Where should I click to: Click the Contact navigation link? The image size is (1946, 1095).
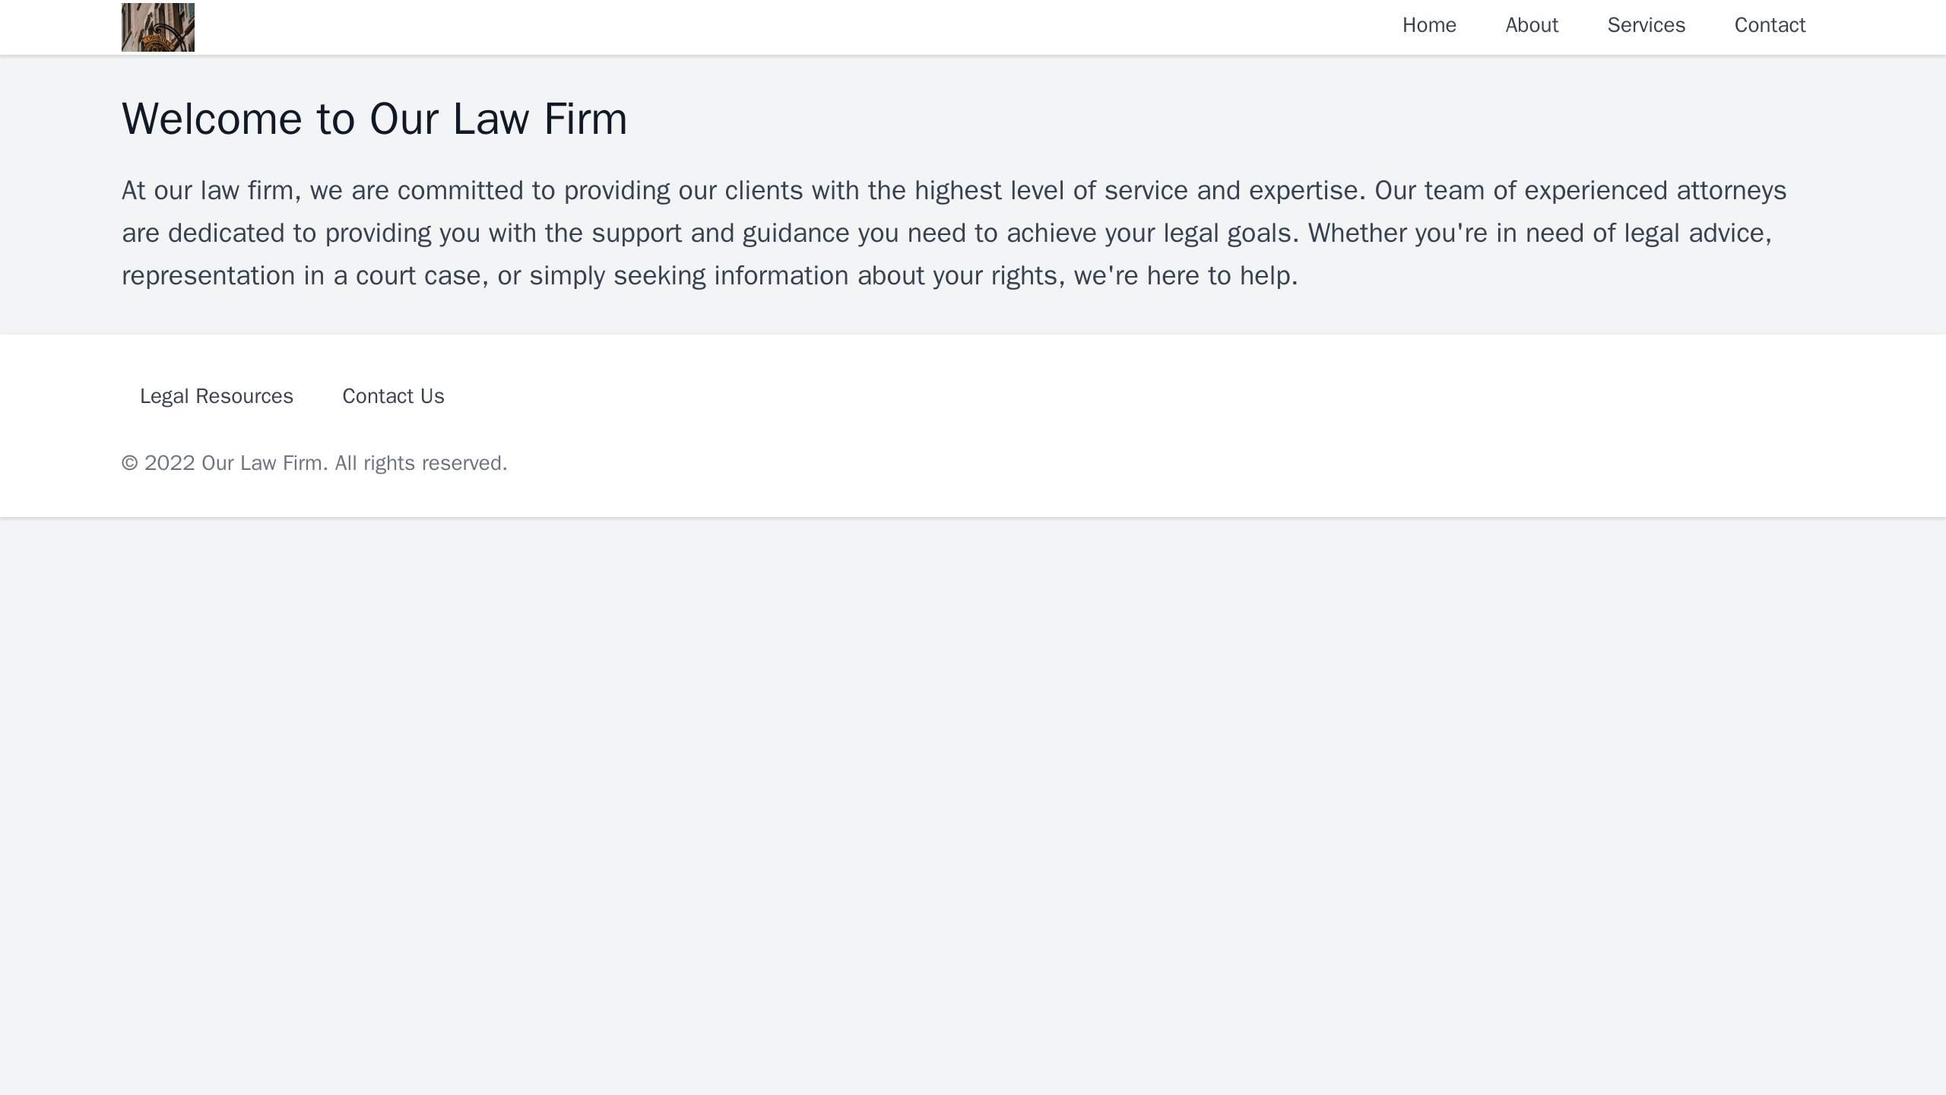coord(1770,24)
